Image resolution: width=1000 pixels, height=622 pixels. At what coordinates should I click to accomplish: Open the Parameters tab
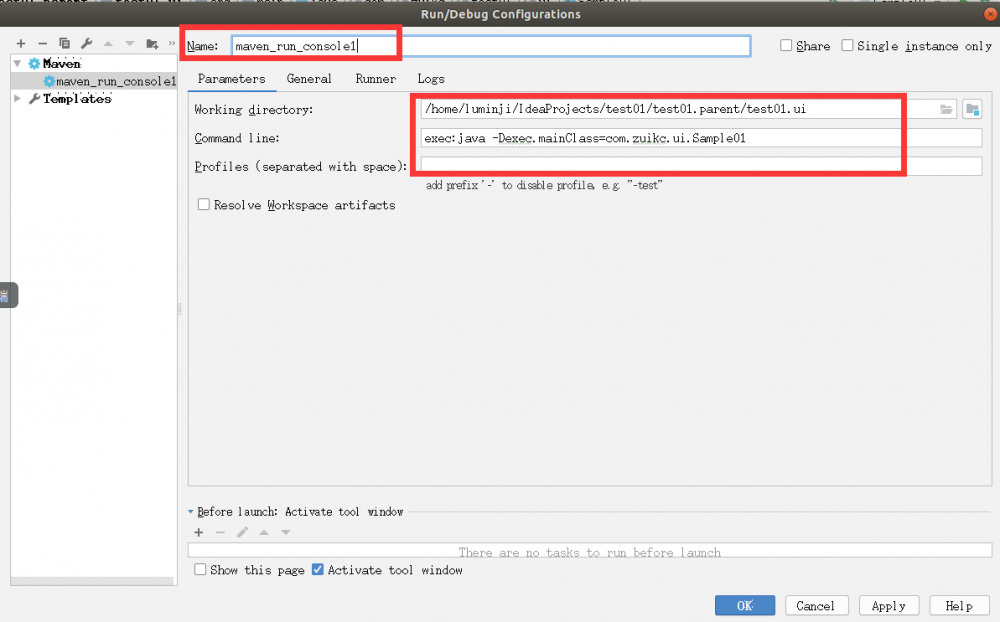click(x=232, y=79)
